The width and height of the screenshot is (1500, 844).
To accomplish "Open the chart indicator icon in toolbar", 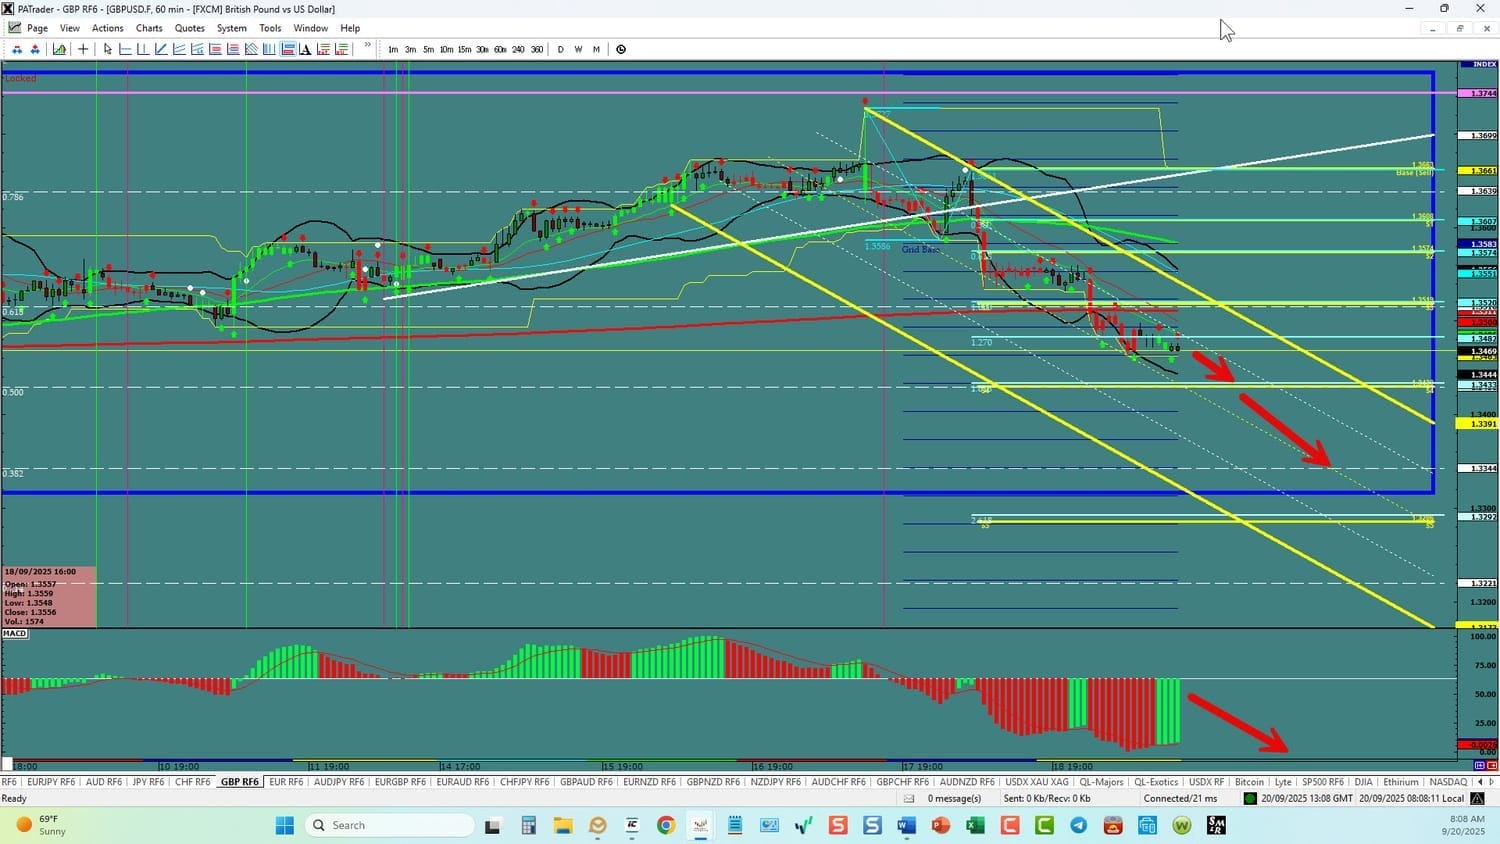I will (60, 49).
